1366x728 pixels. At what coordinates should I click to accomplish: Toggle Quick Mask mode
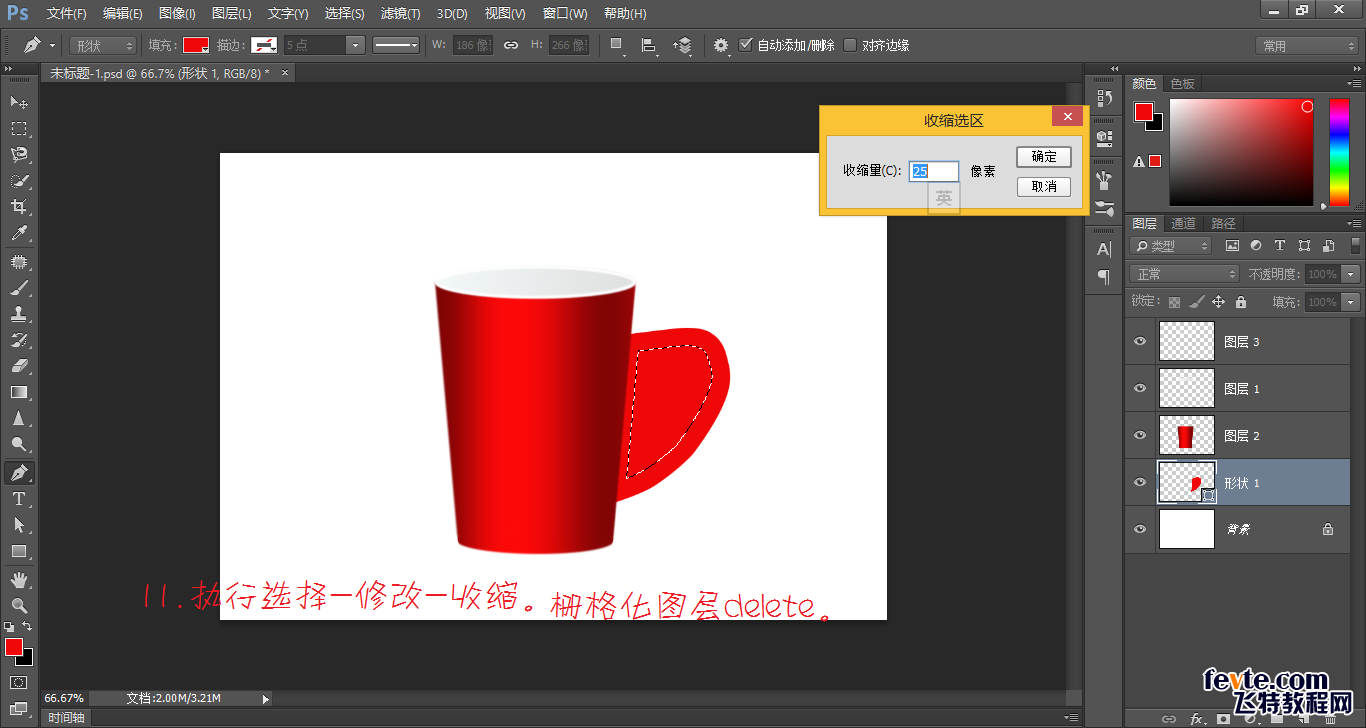pos(19,683)
